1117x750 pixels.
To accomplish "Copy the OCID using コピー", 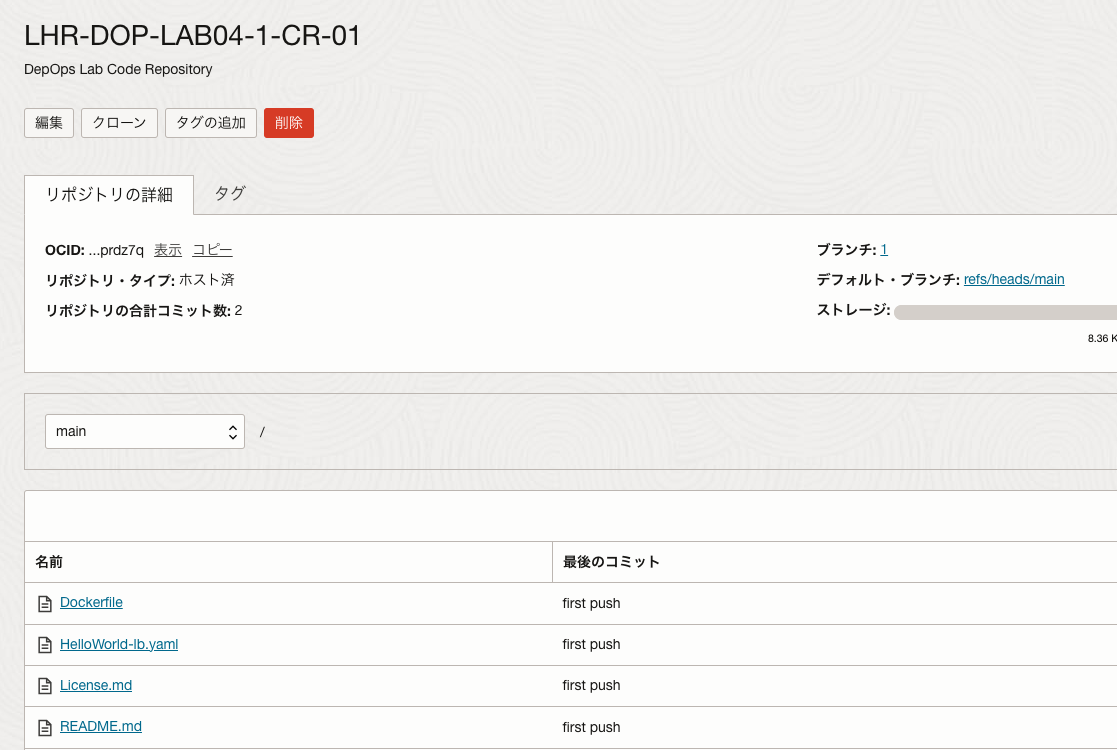I will (212, 250).
